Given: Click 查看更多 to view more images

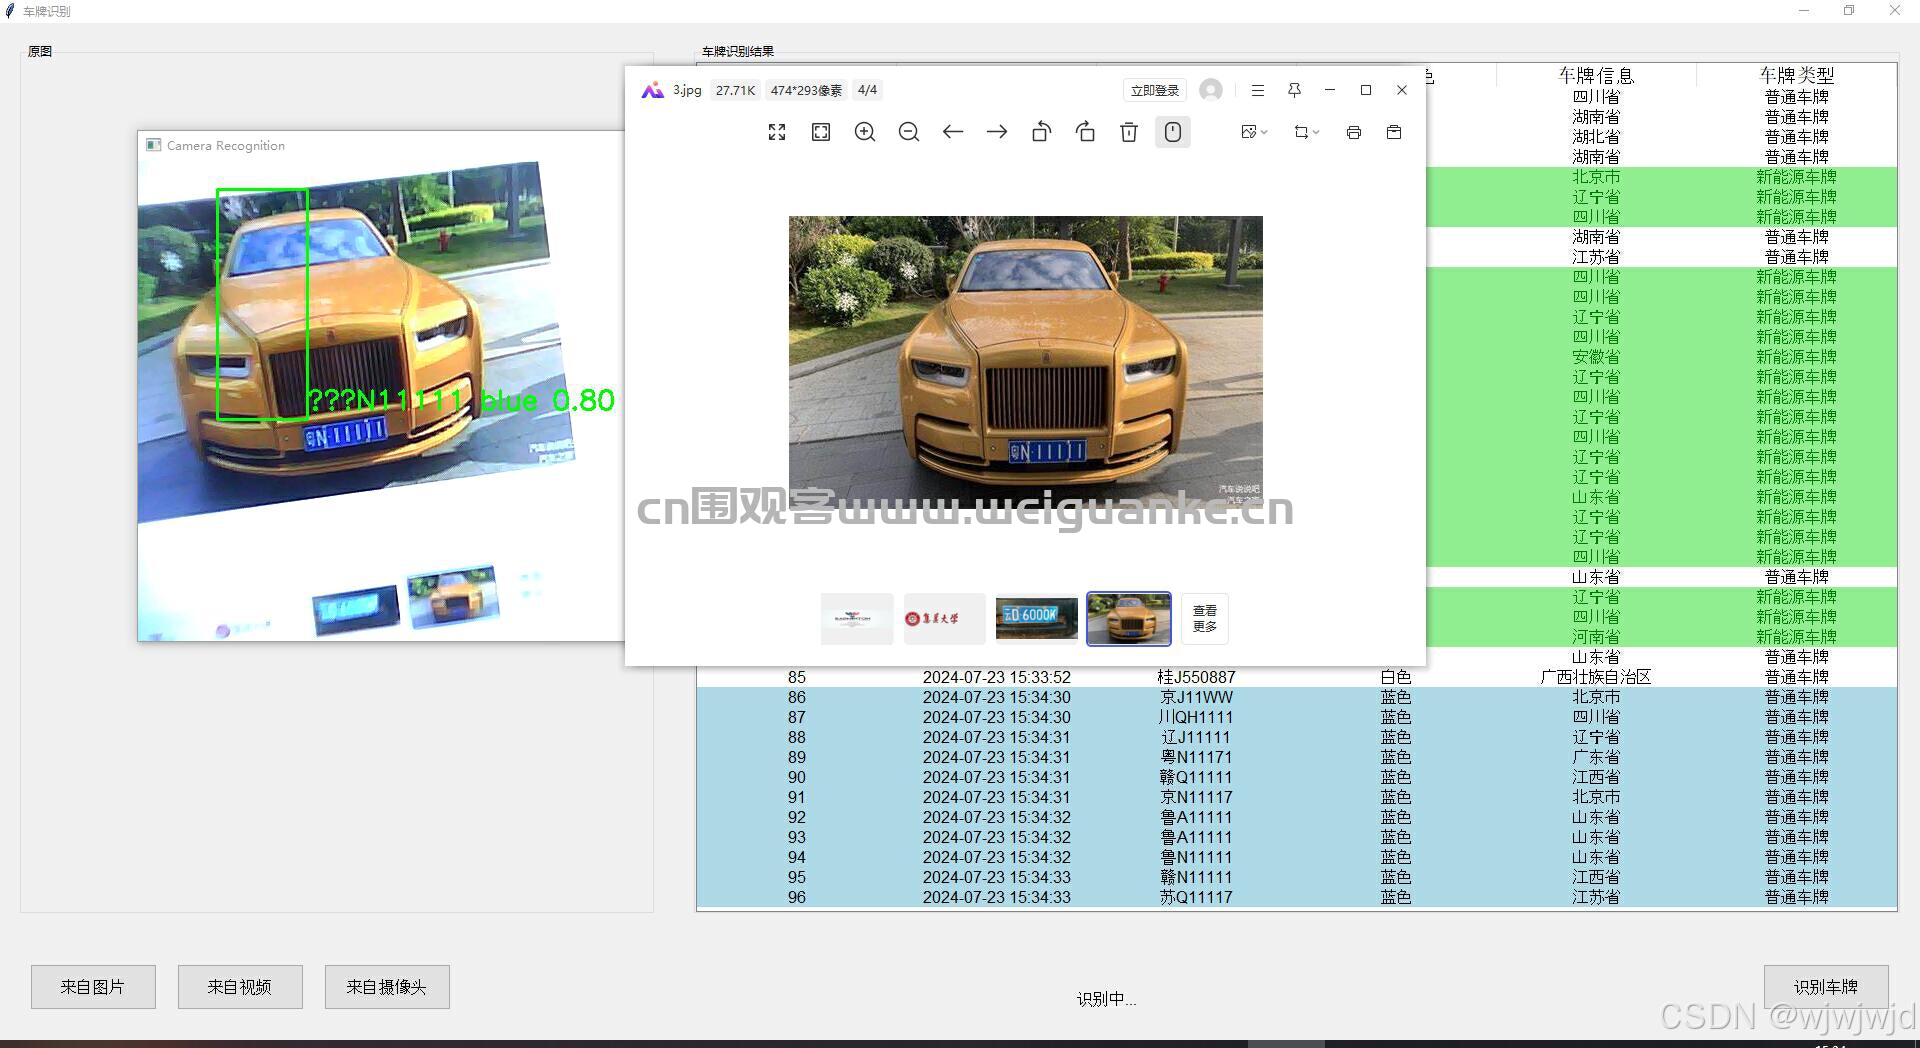Looking at the screenshot, I should [1205, 618].
